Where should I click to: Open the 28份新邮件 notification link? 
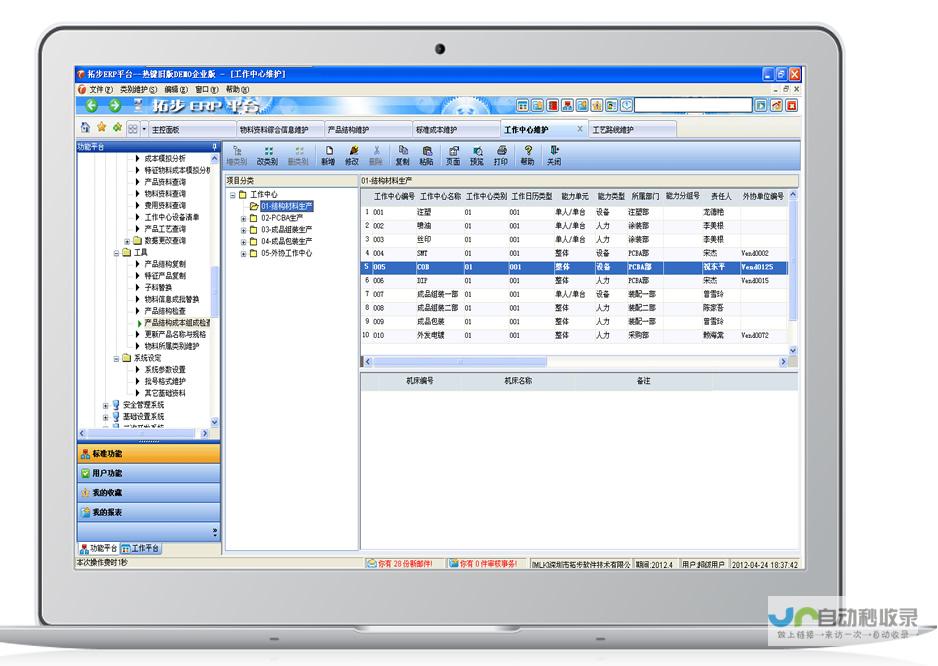coord(400,564)
